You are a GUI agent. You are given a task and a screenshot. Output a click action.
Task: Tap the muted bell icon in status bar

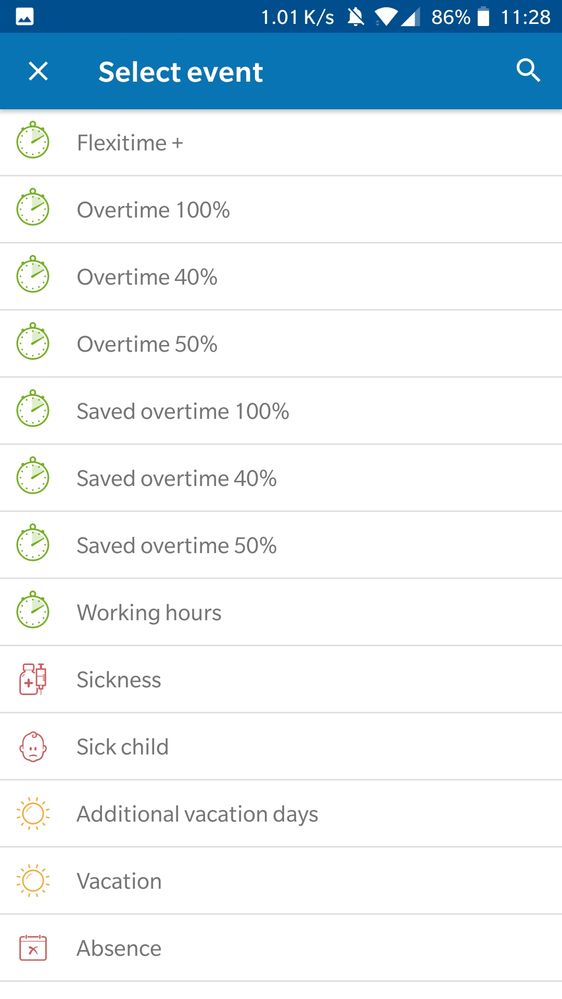click(355, 17)
